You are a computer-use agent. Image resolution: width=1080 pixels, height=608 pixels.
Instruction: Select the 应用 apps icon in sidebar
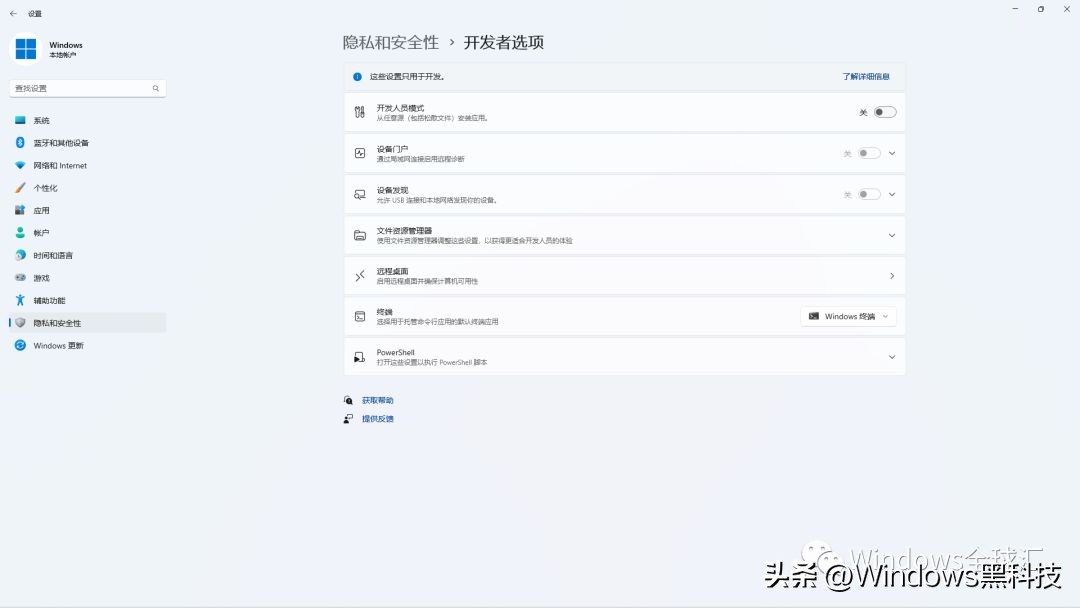click(x=22, y=210)
